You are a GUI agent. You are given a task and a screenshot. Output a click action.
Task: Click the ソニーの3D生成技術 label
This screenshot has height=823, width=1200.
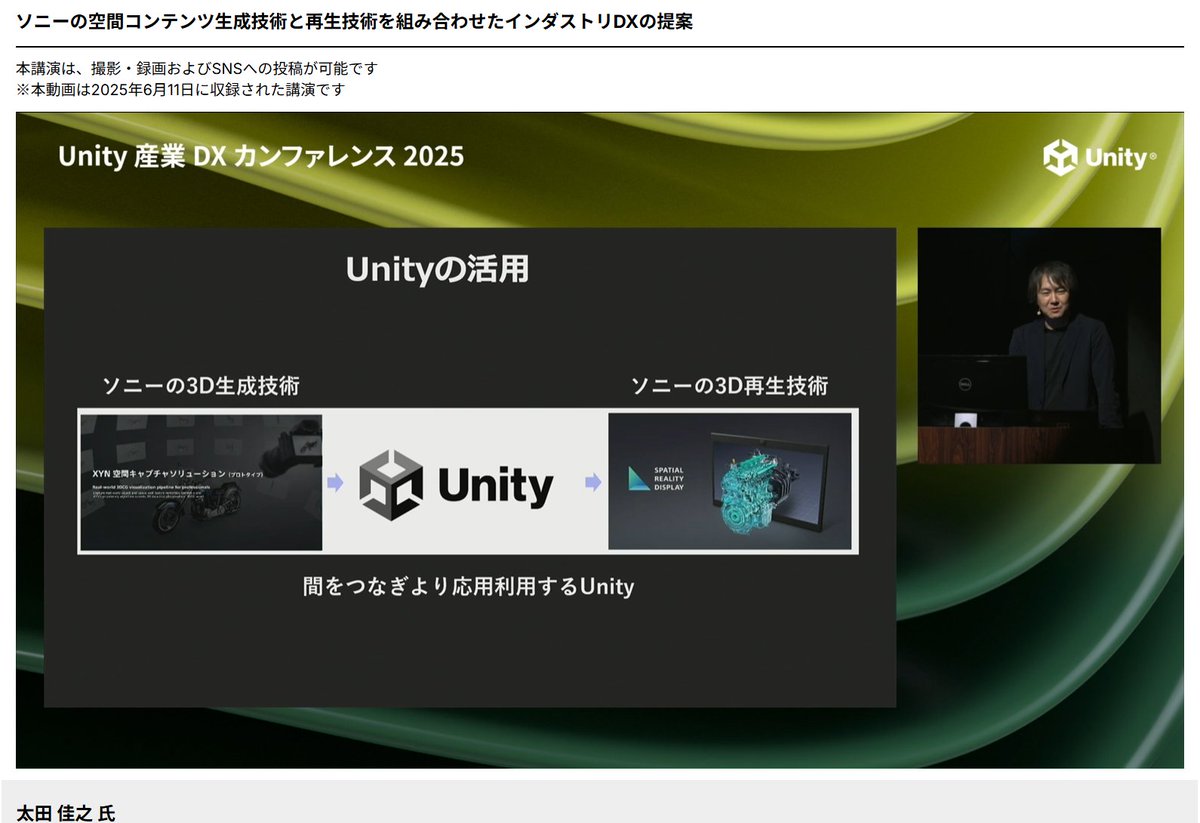(x=201, y=386)
